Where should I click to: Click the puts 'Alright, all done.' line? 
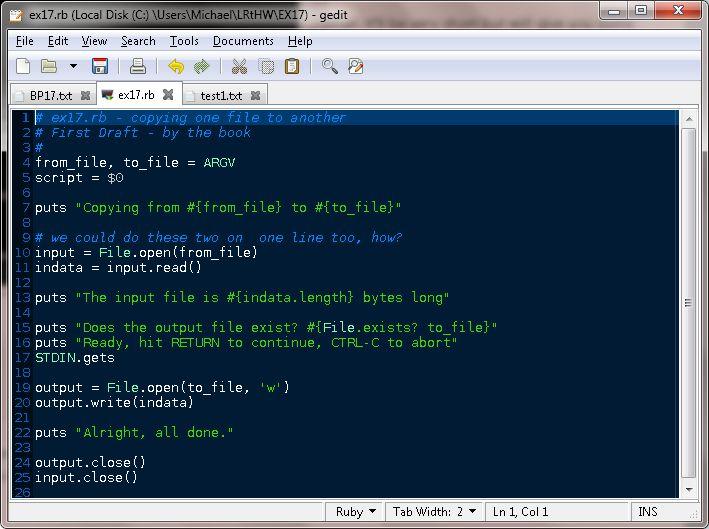[134, 433]
